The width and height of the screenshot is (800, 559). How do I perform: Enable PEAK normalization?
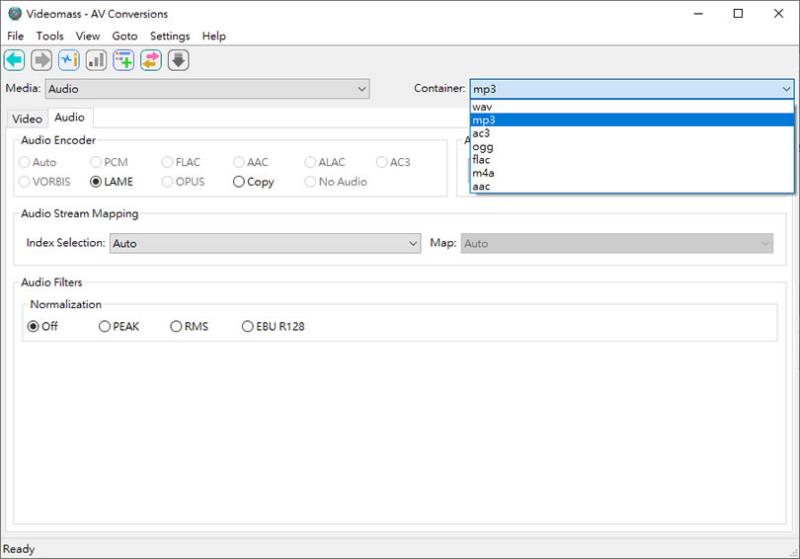click(119, 326)
